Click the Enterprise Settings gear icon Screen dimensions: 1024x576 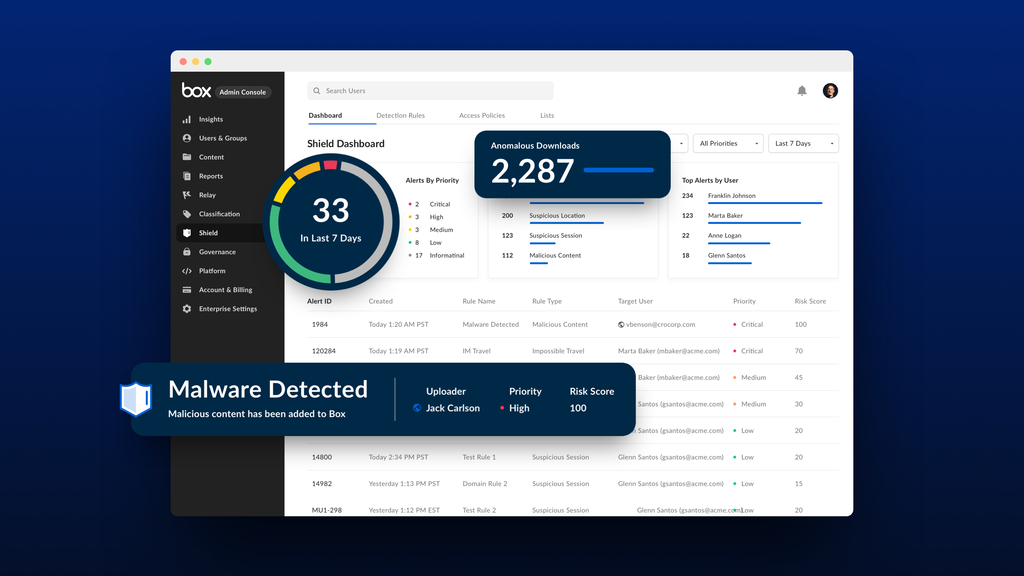[187, 309]
